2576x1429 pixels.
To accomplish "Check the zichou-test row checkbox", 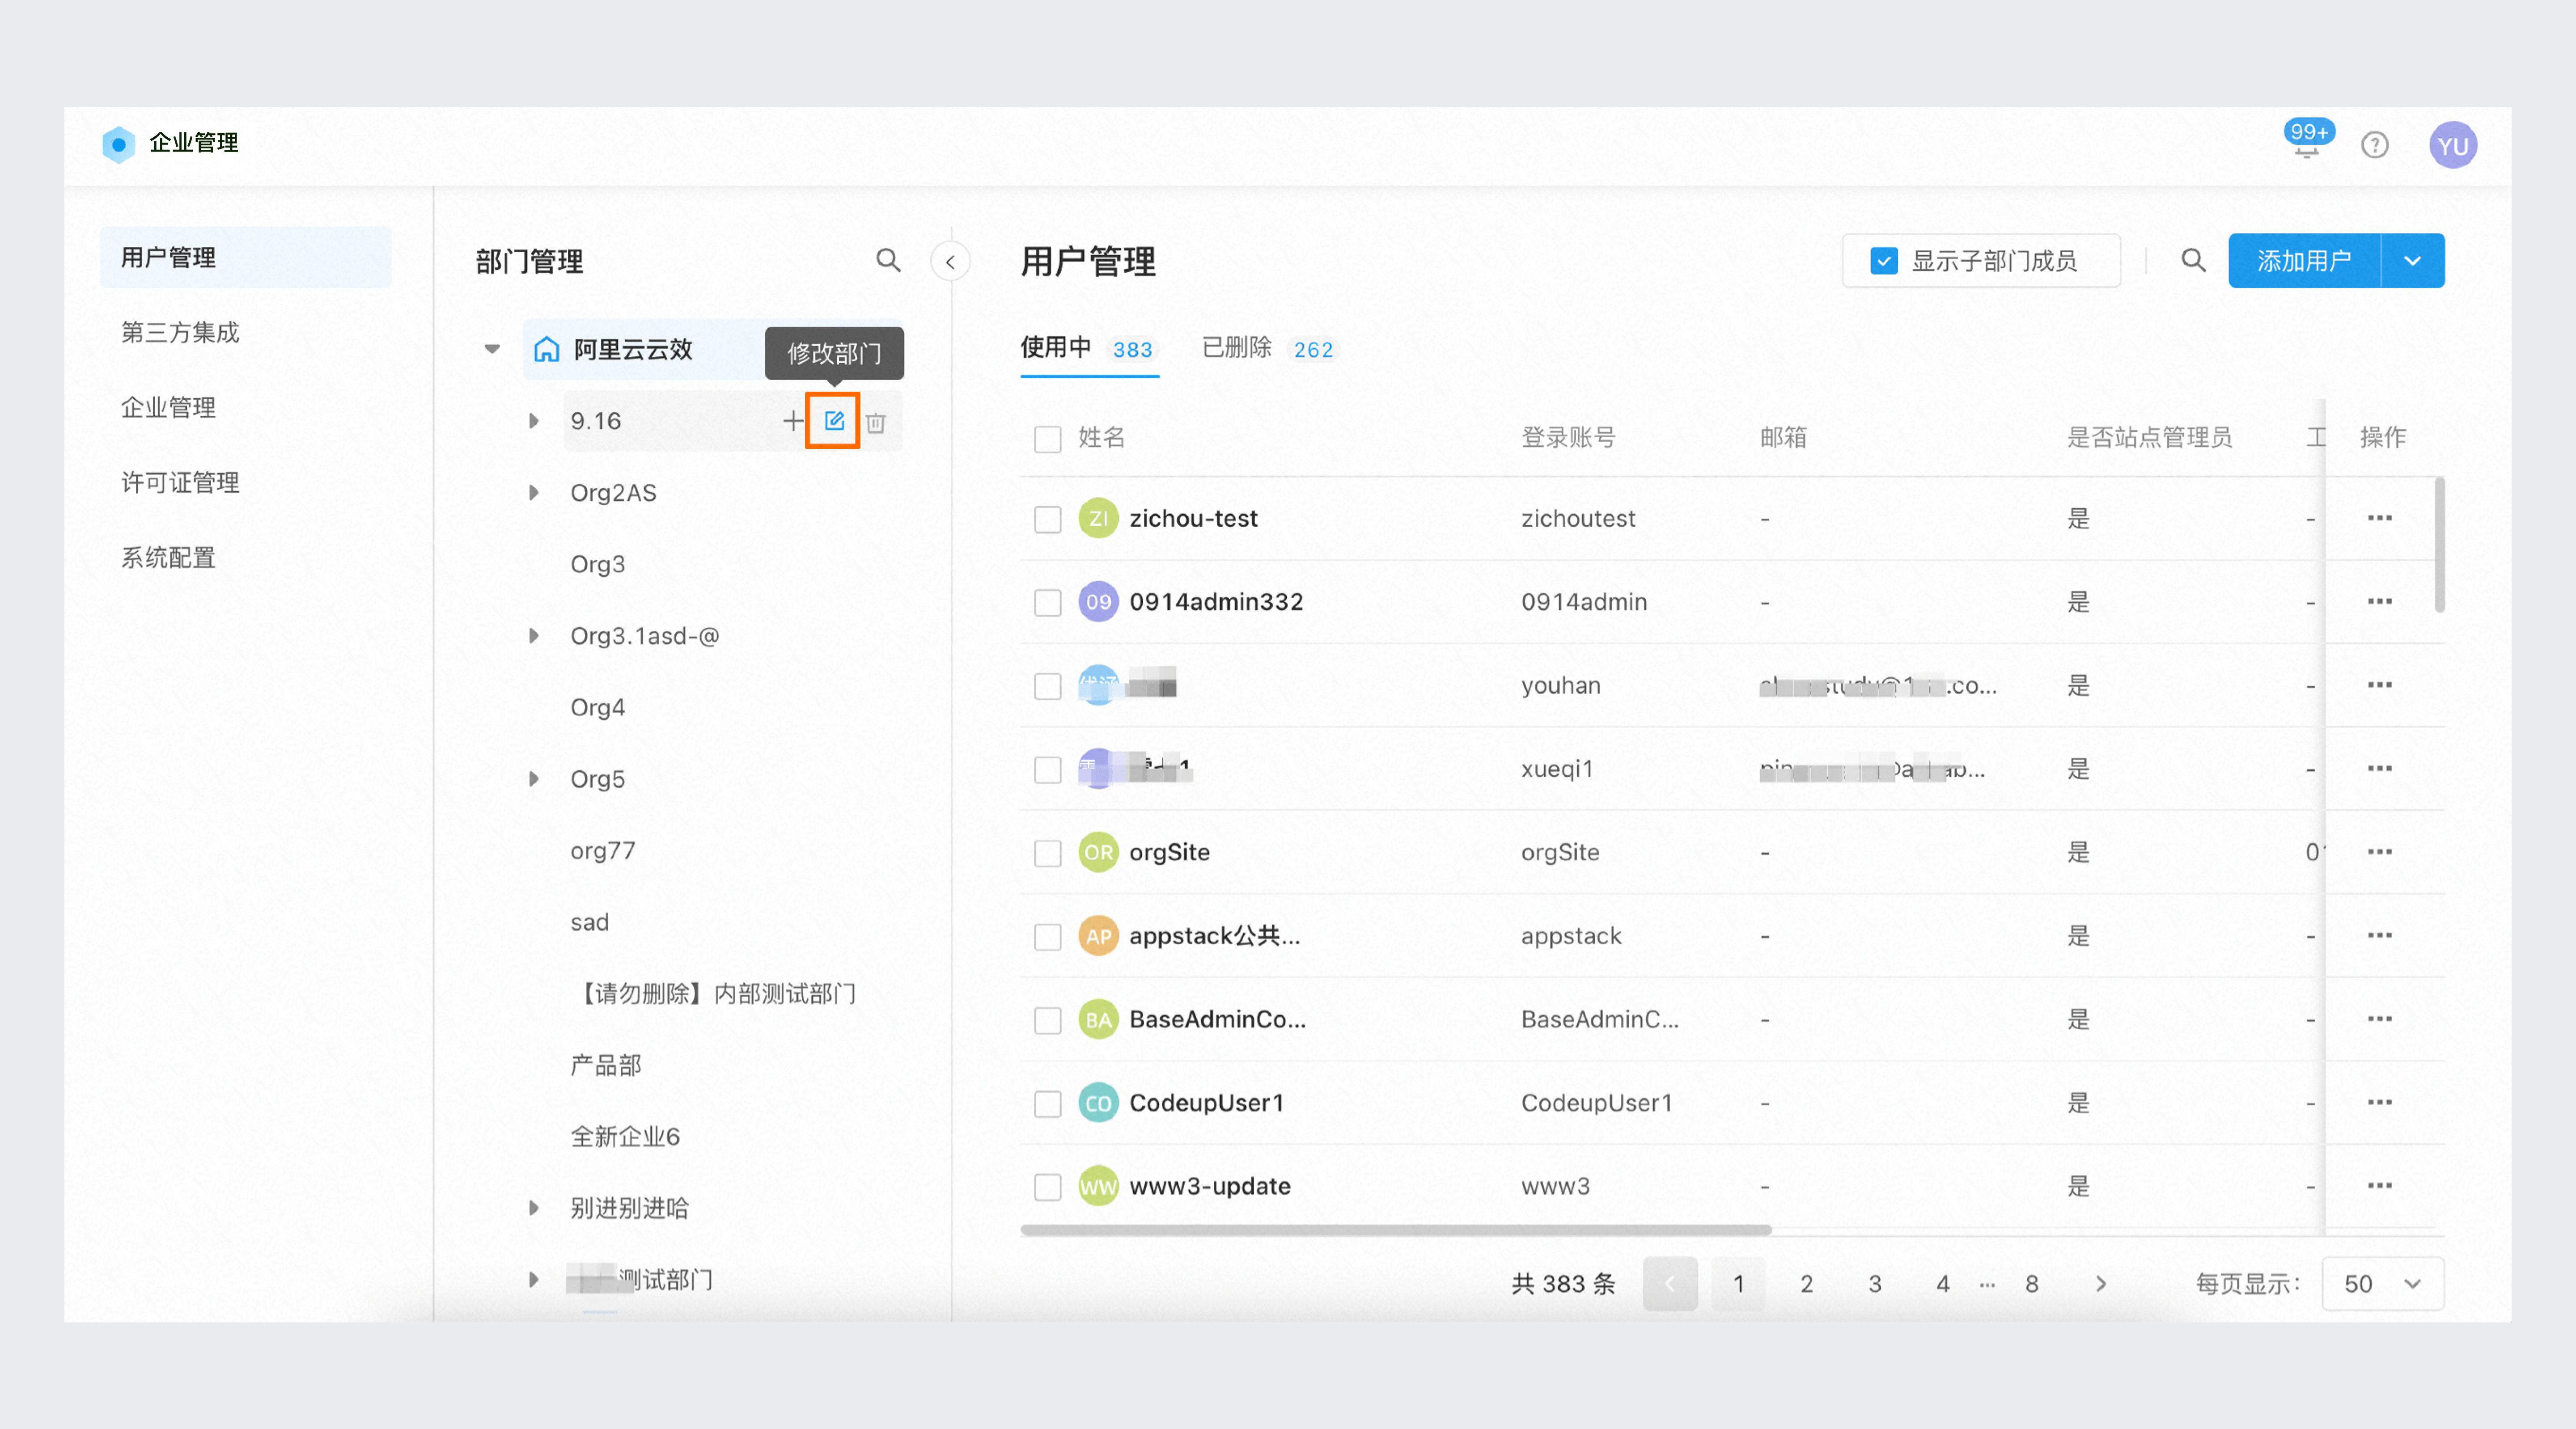I will (x=1046, y=519).
